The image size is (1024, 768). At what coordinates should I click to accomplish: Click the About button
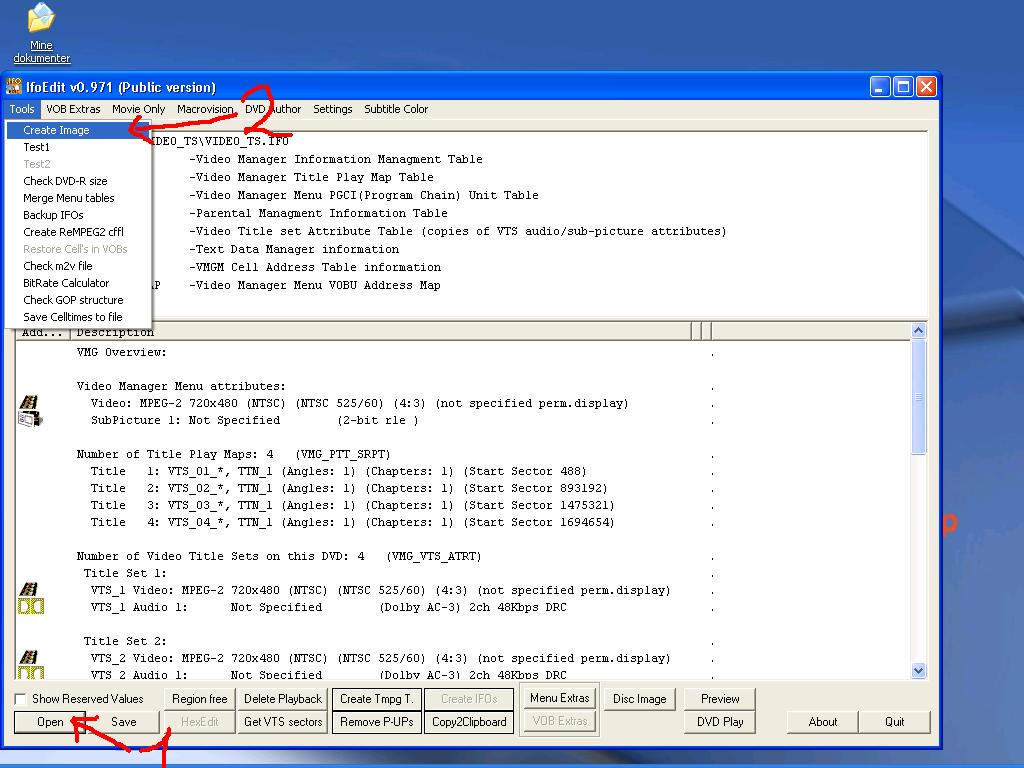[823, 722]
